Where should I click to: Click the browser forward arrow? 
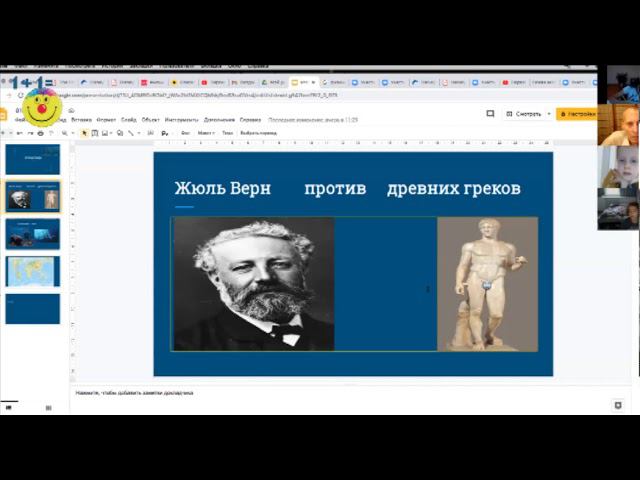click(x=9, y=95)
